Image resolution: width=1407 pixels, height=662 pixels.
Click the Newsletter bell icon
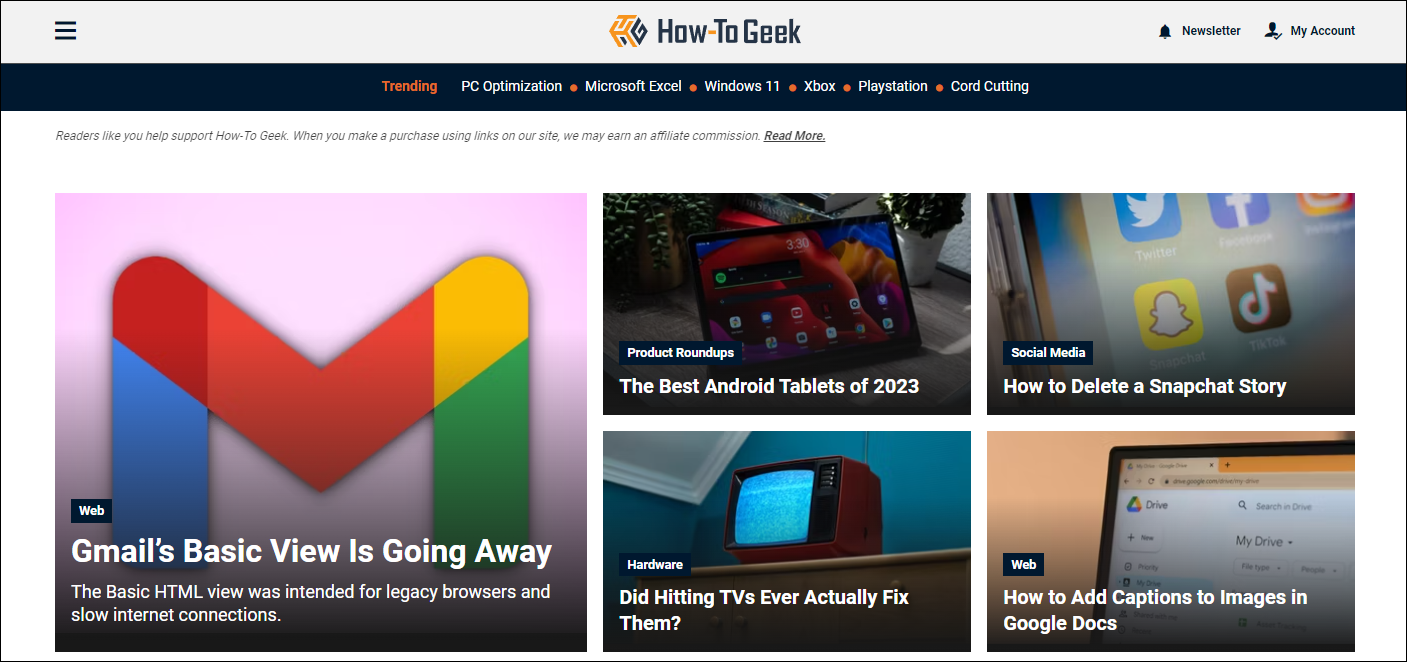pyautogui.click(x=1164, y=31)
